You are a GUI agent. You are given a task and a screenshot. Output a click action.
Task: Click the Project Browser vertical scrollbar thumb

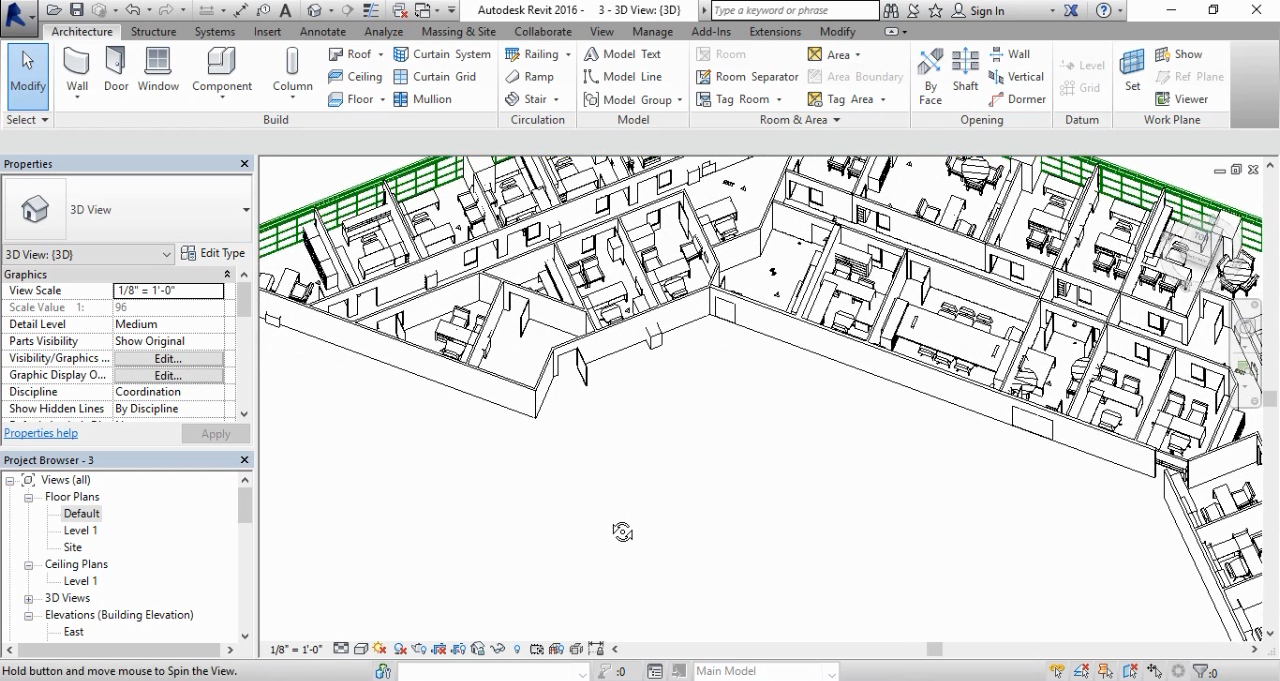(x=245, y=506)
